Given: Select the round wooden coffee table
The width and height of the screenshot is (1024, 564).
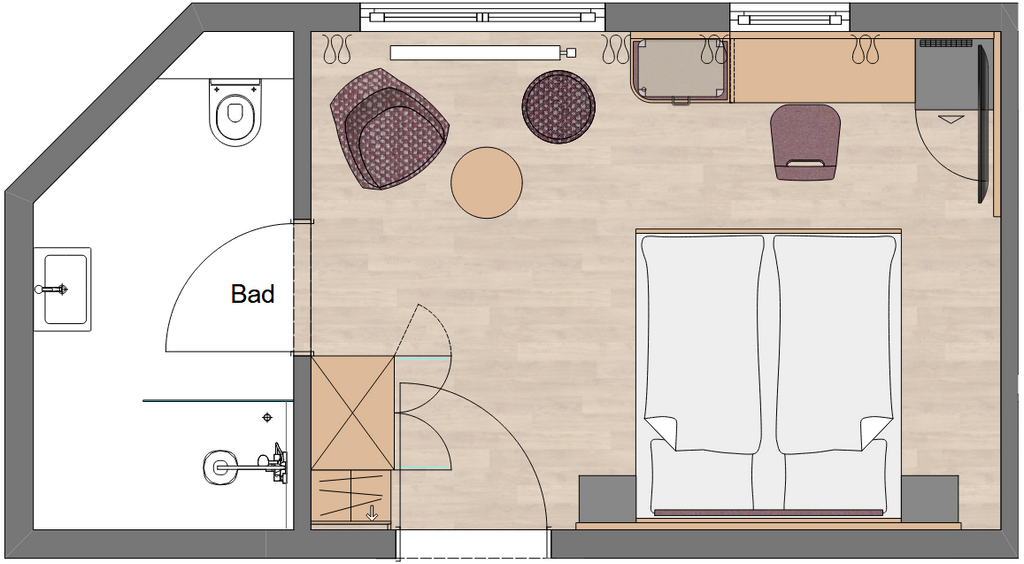Looking at the screenshot, I should pyautogui.click(x=487, y=183).
